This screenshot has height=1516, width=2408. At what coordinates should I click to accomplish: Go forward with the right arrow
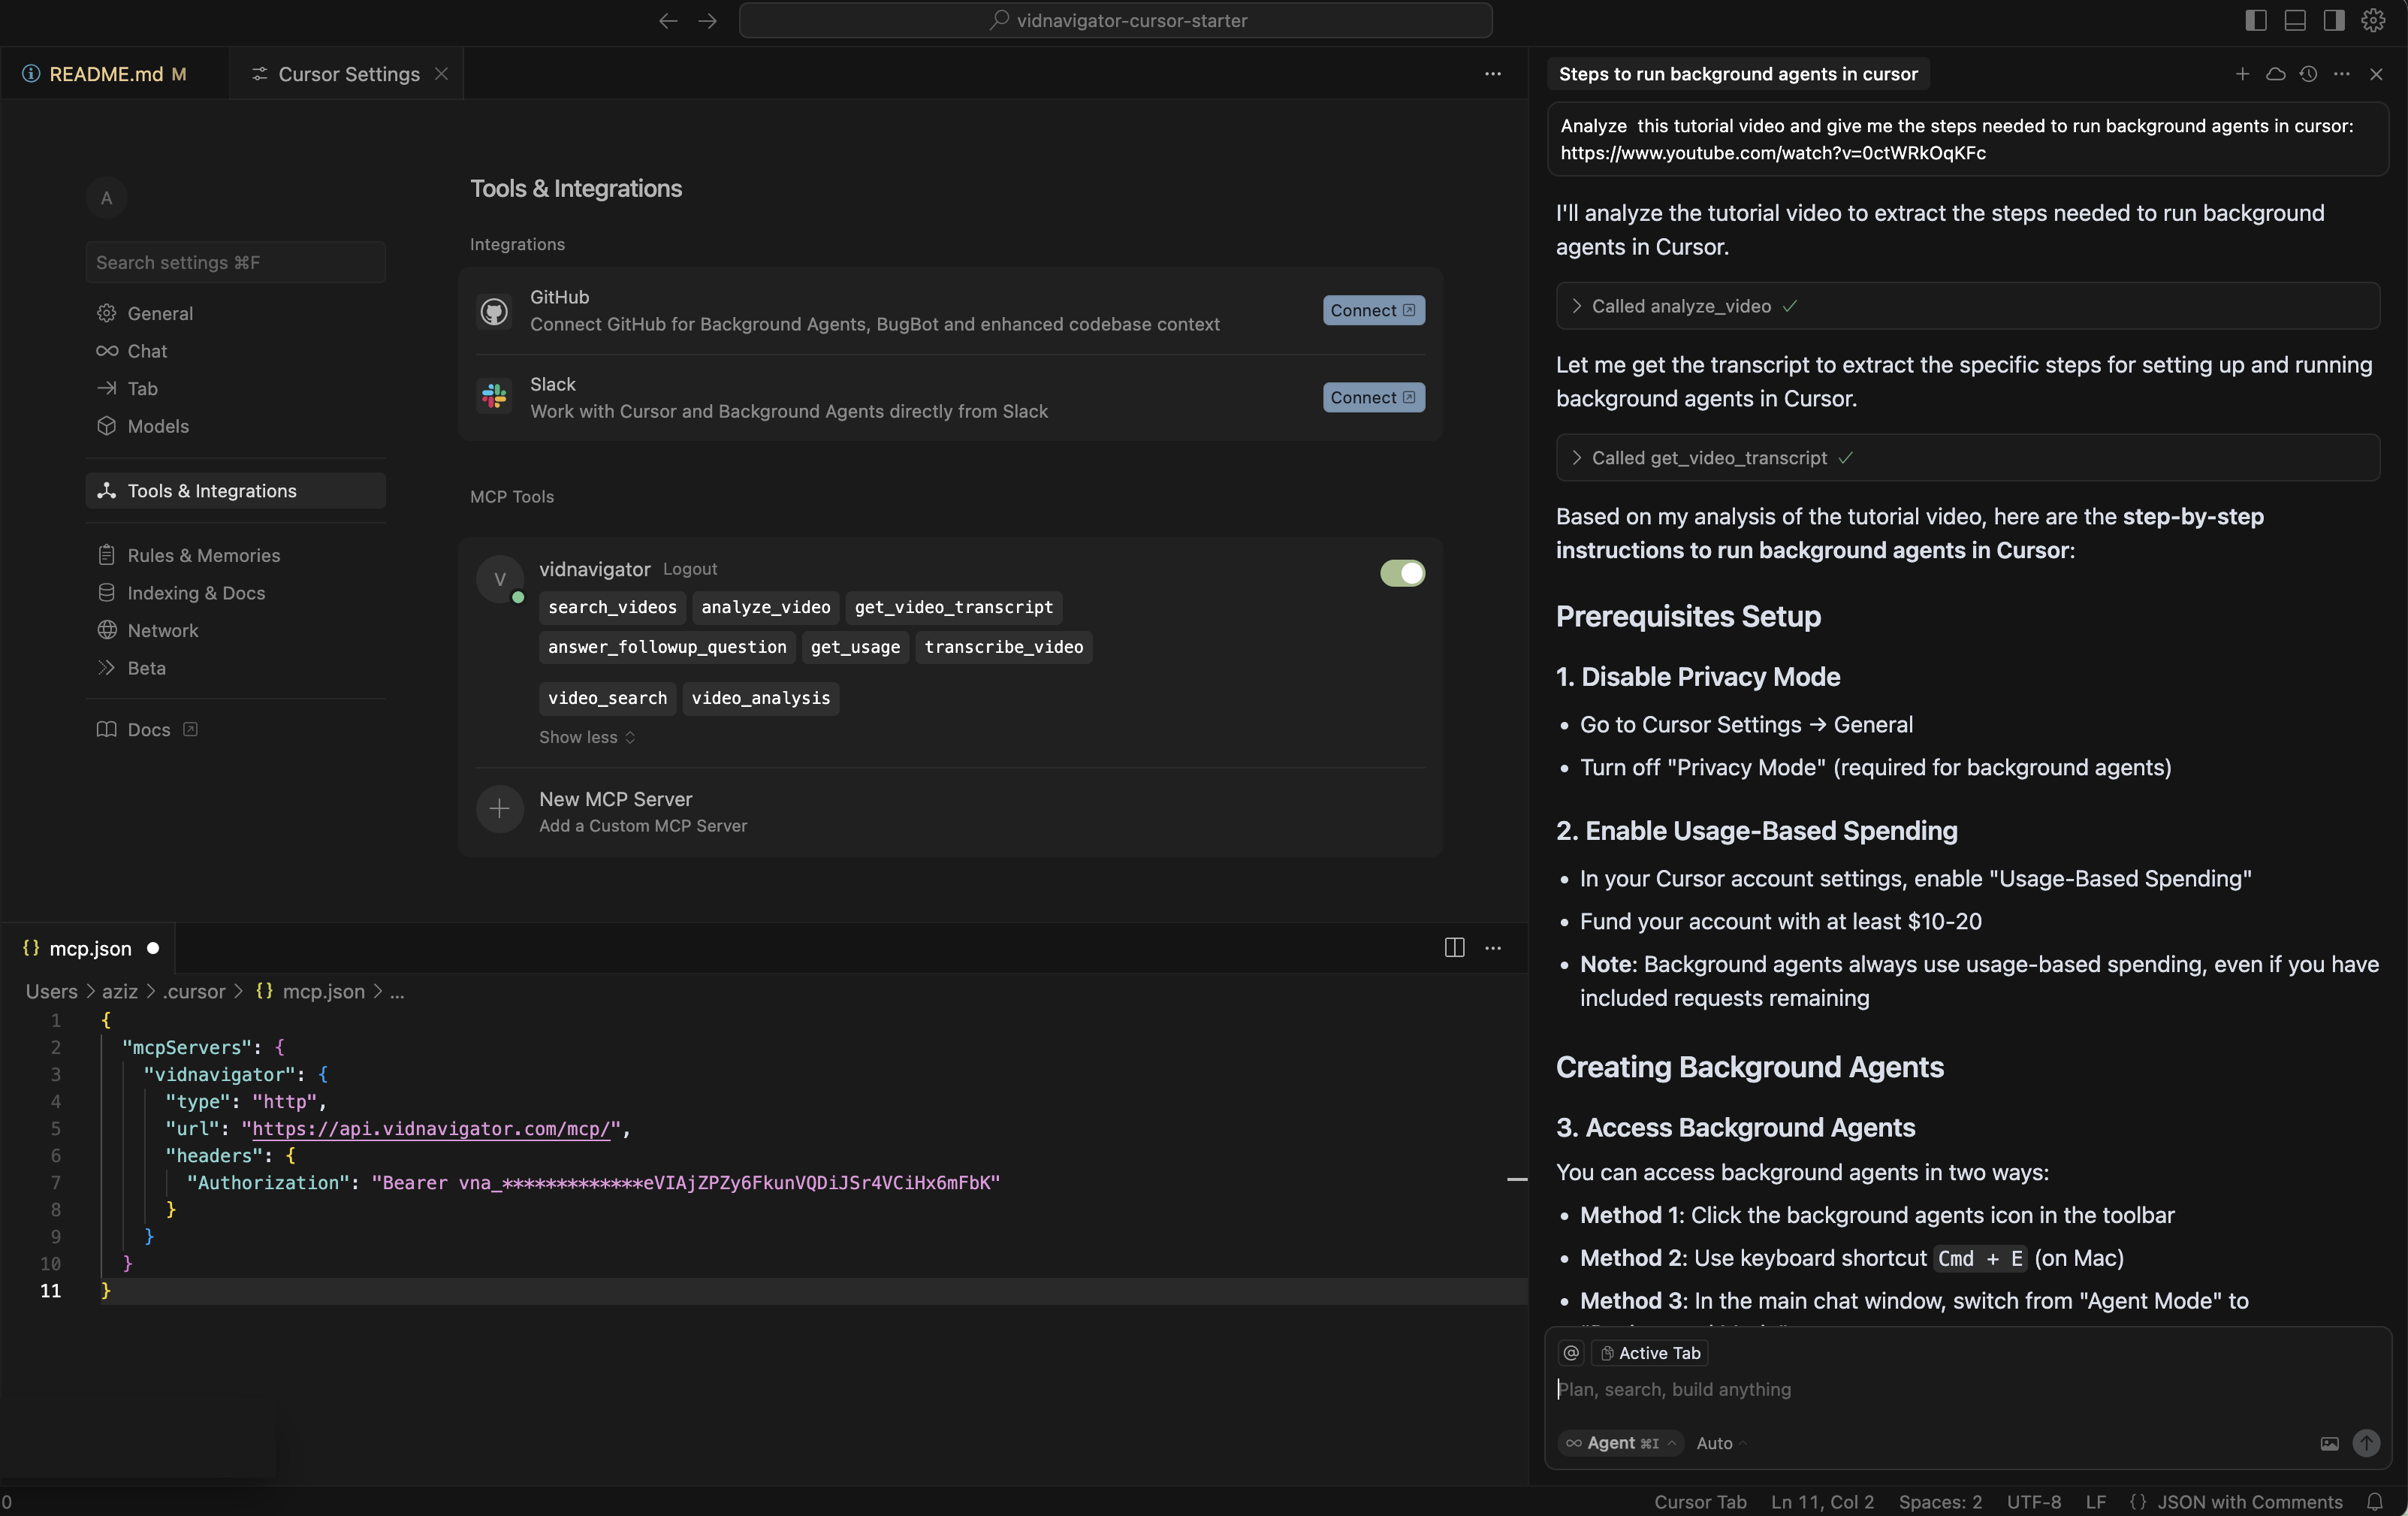pyautogui.click(x=708, y=20)
